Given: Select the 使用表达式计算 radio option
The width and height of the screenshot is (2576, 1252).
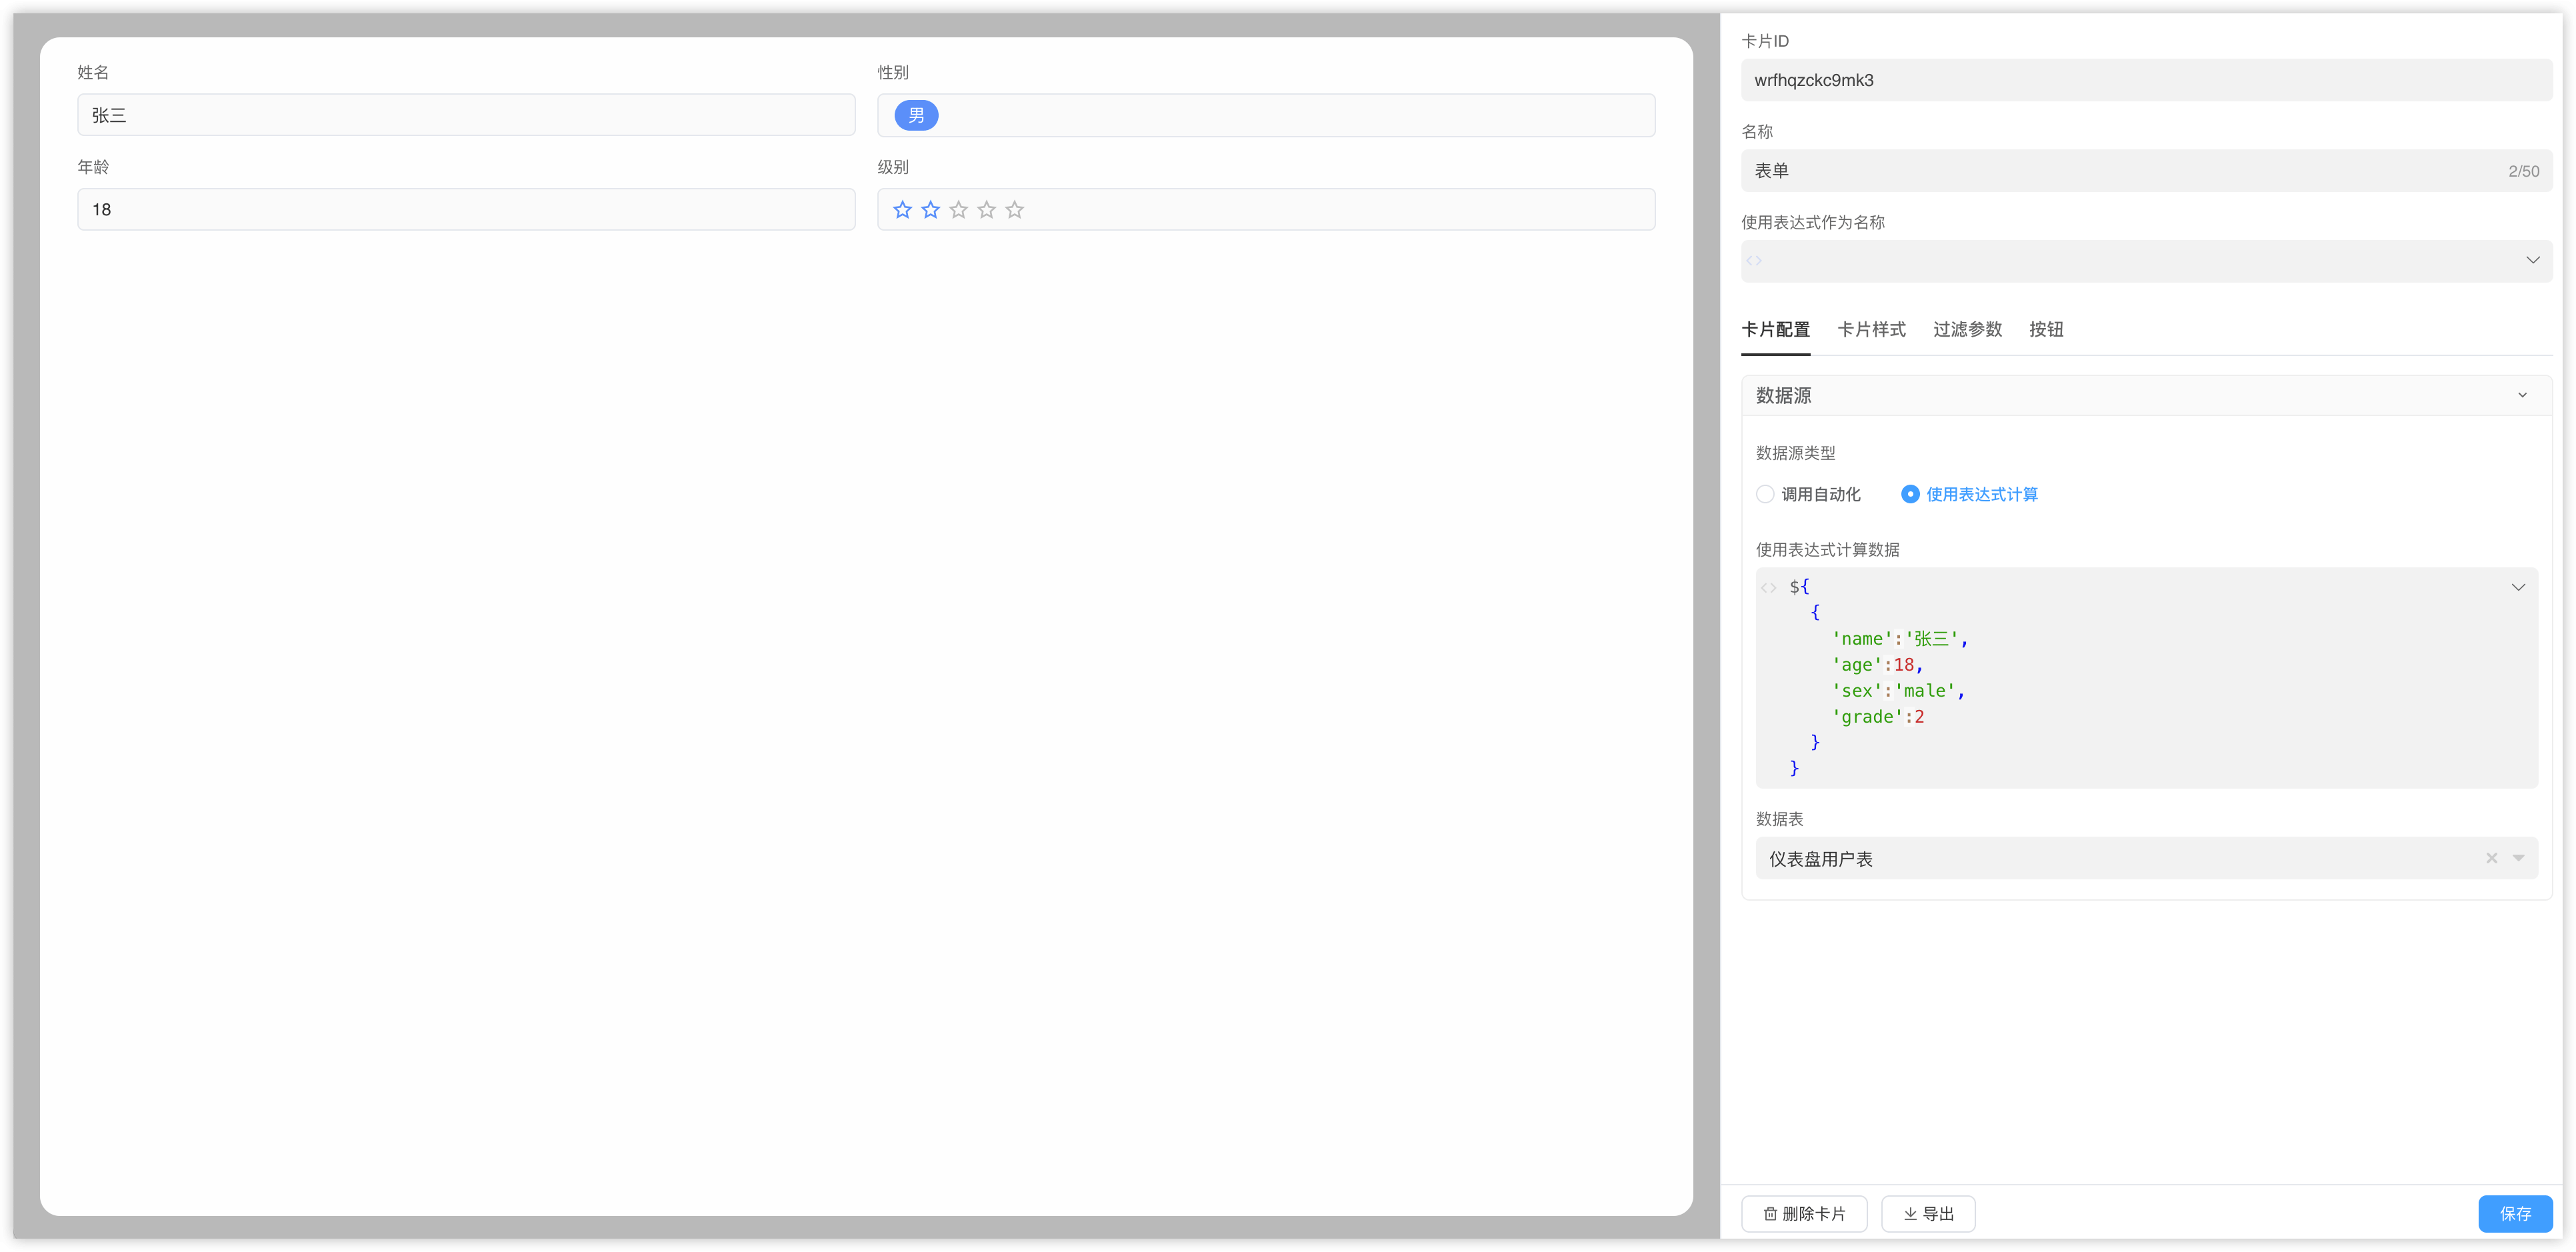Looking at the screenshot, I should [1909, 494].
